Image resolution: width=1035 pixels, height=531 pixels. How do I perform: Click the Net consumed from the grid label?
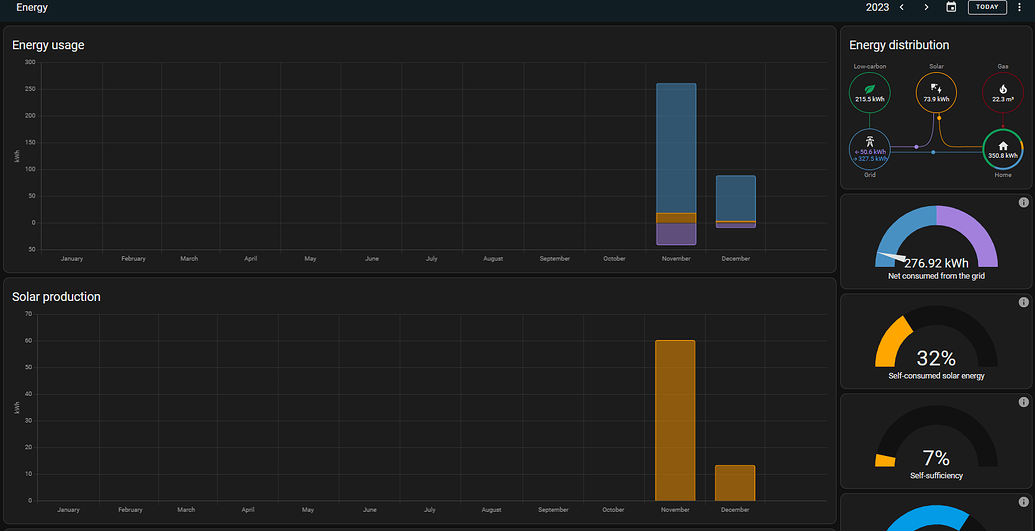tap(936, 276)
